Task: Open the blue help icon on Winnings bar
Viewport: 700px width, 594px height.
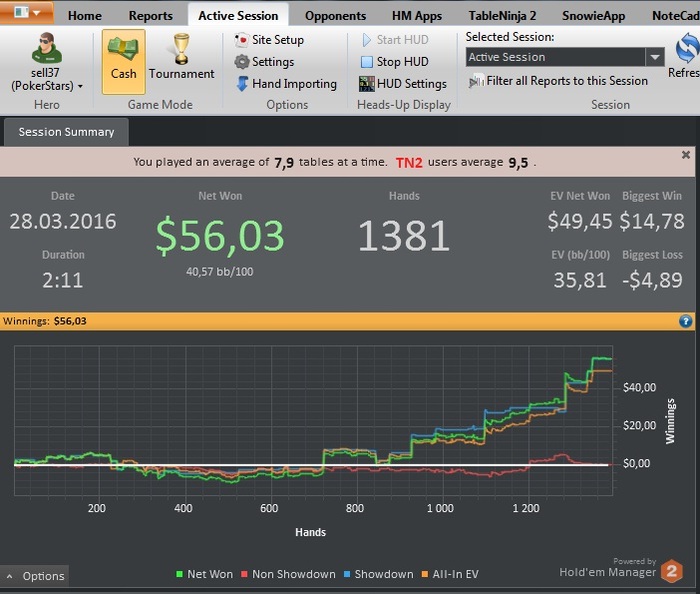Action: click(685, 321)
